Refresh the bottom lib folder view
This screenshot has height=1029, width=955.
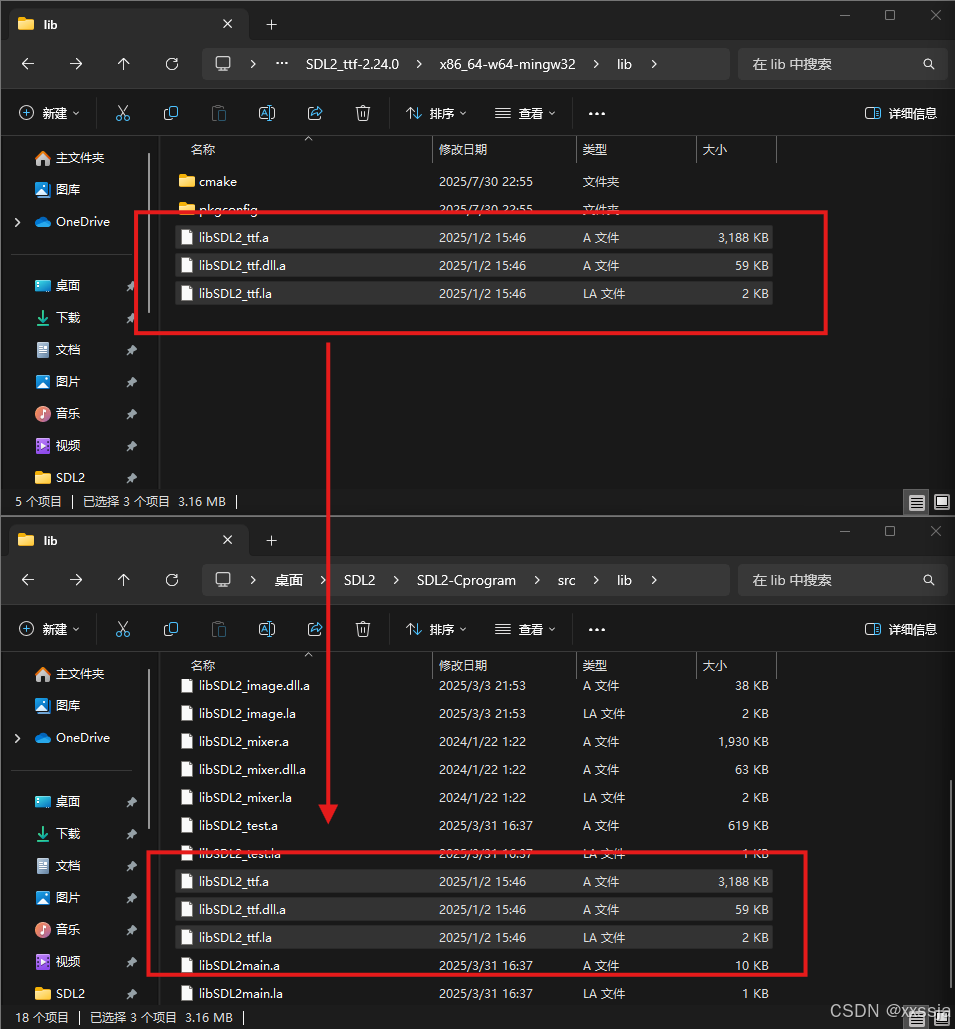click(171, 580)
